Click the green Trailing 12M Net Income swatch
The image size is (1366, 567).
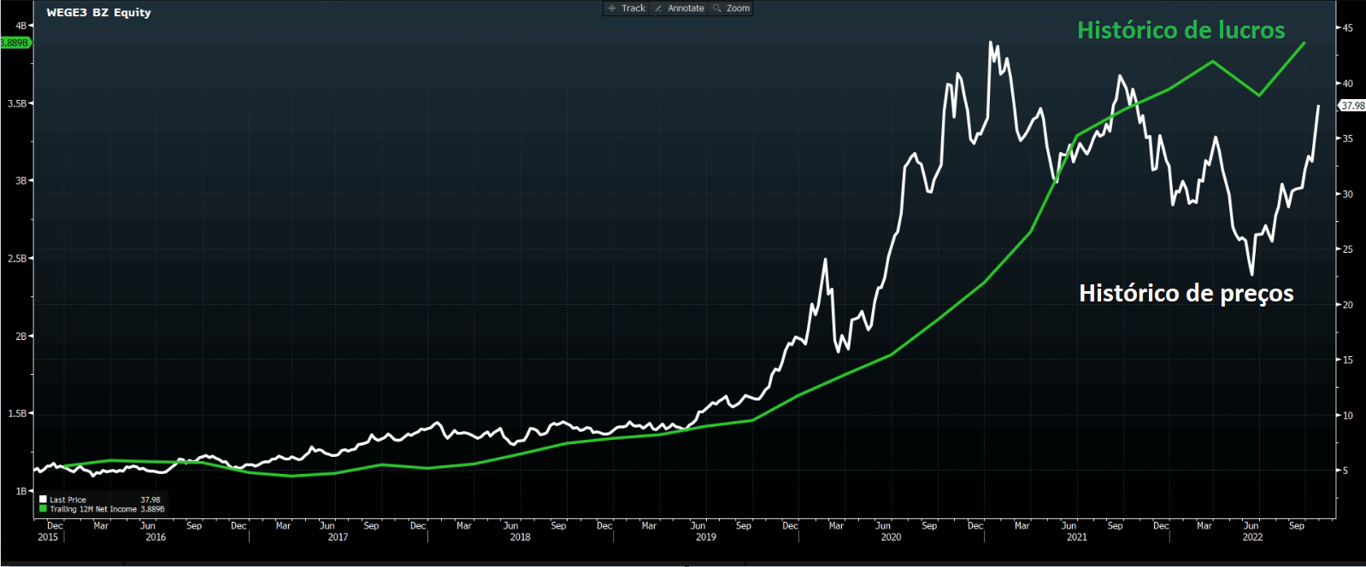(x=43, y=509)
